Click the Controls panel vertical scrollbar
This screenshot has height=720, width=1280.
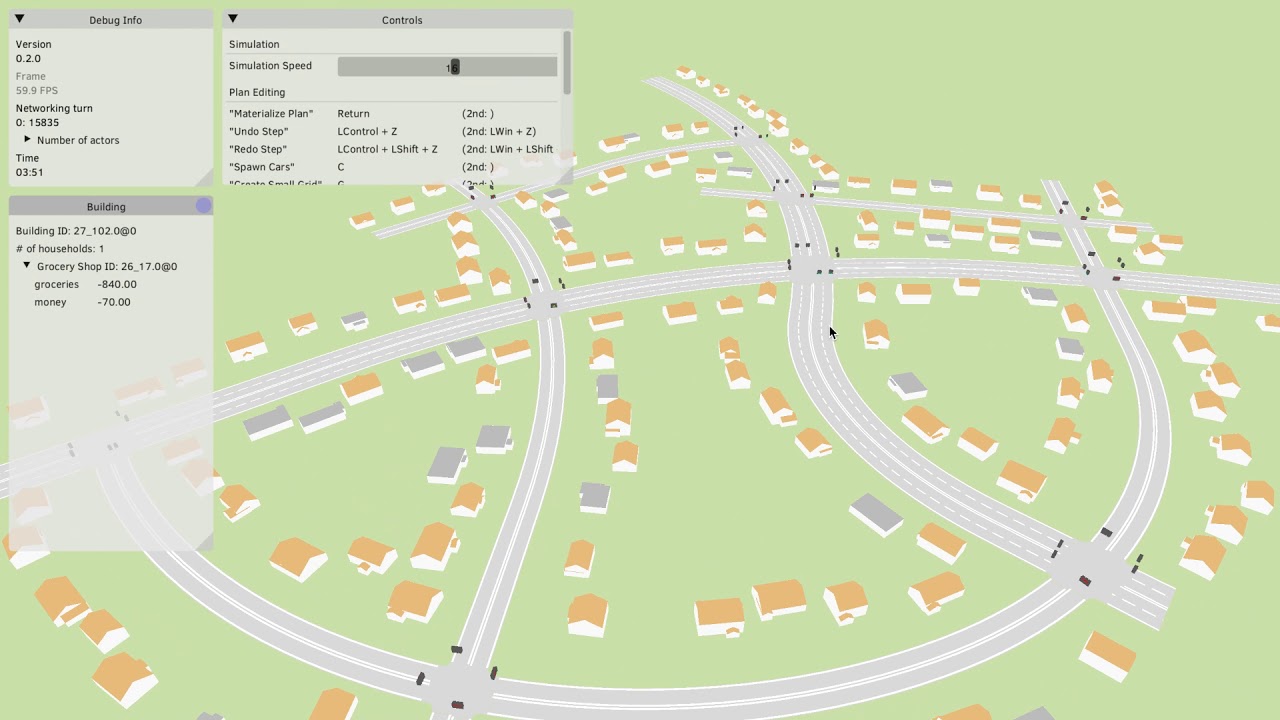tap(567, 62)
